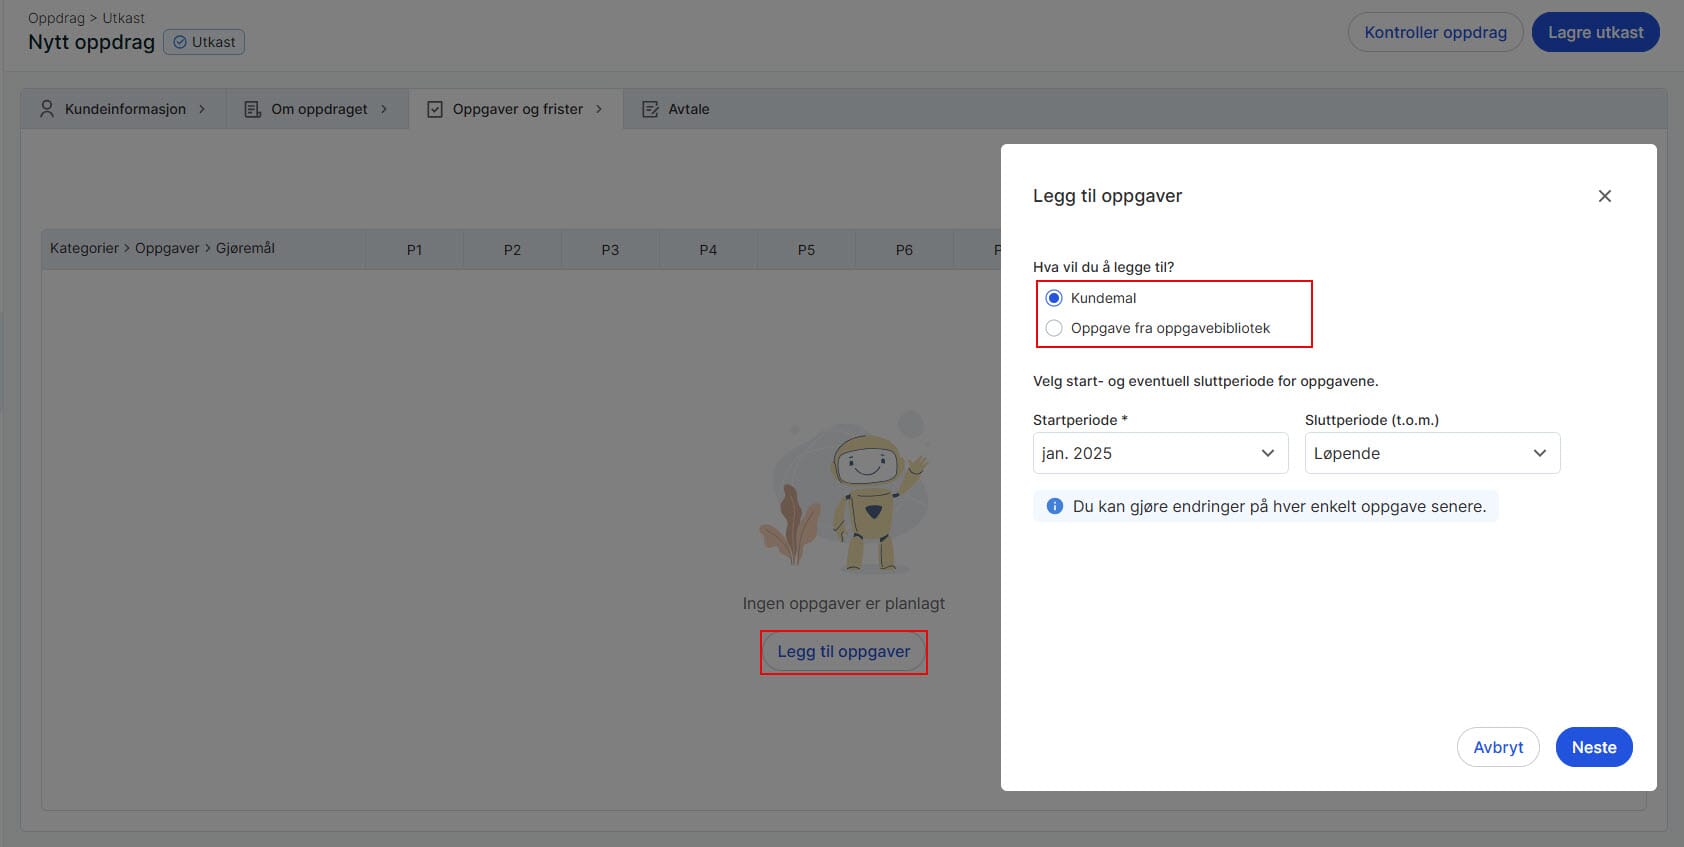Click the blue info icon in notice
This screenshot has width=1684, height=847.
[x=1054, y=506]
